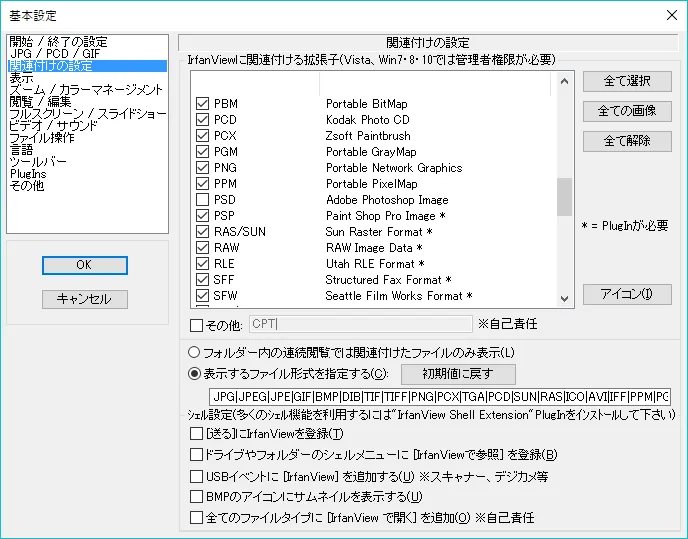
Task: Toggle the SFW checkbox
Action: [x=202, y=295]
